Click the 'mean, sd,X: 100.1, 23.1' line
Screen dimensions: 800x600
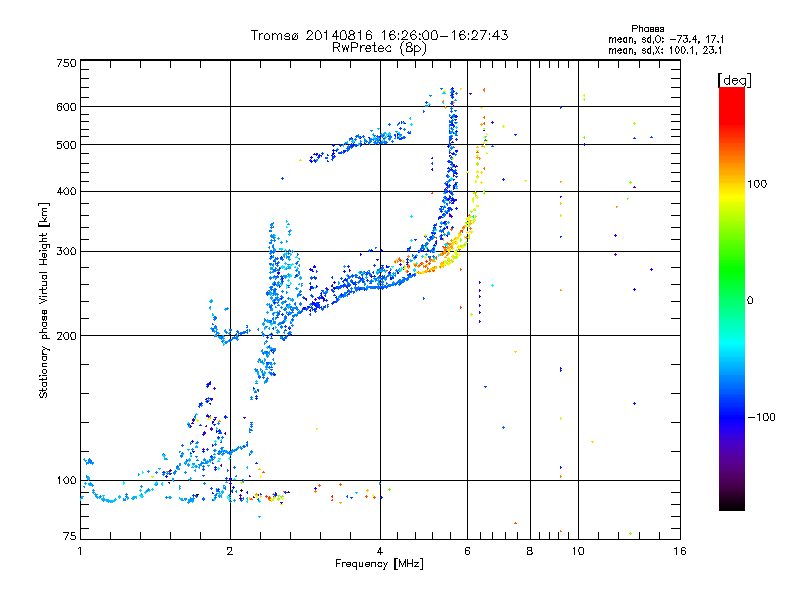(x=665, y=50)
